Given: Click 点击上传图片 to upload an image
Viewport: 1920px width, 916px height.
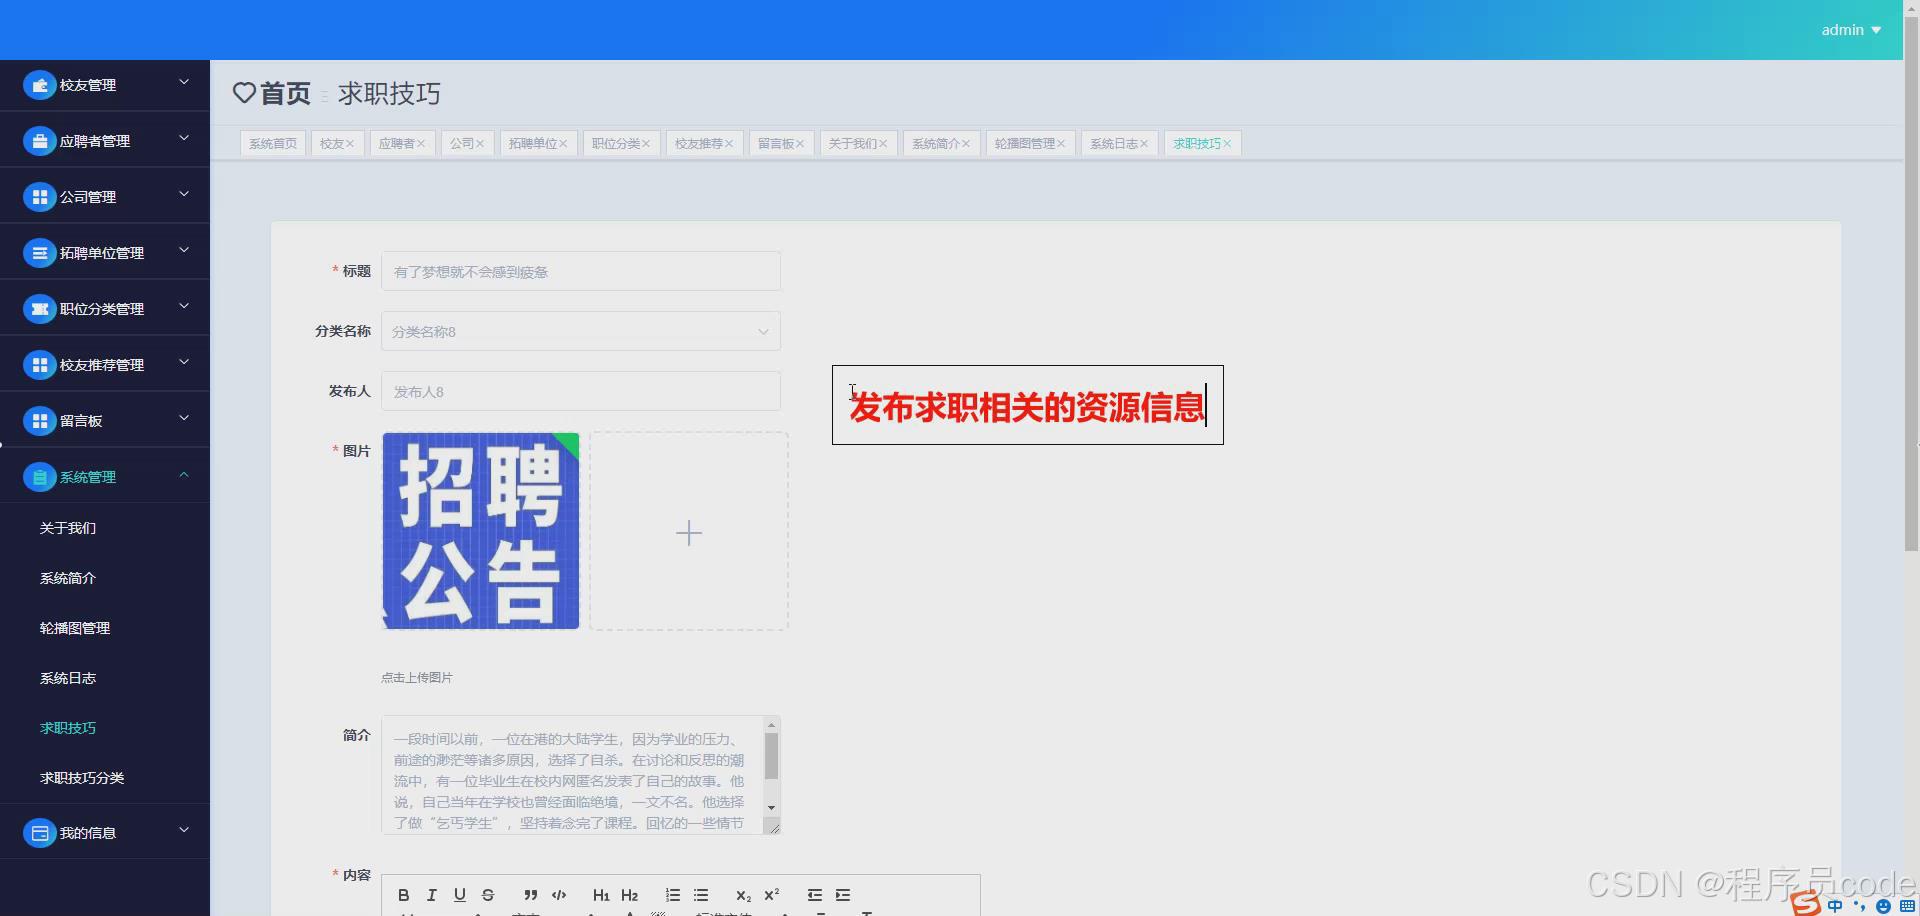Looking at the screenshot, I should tap(416, 677).
